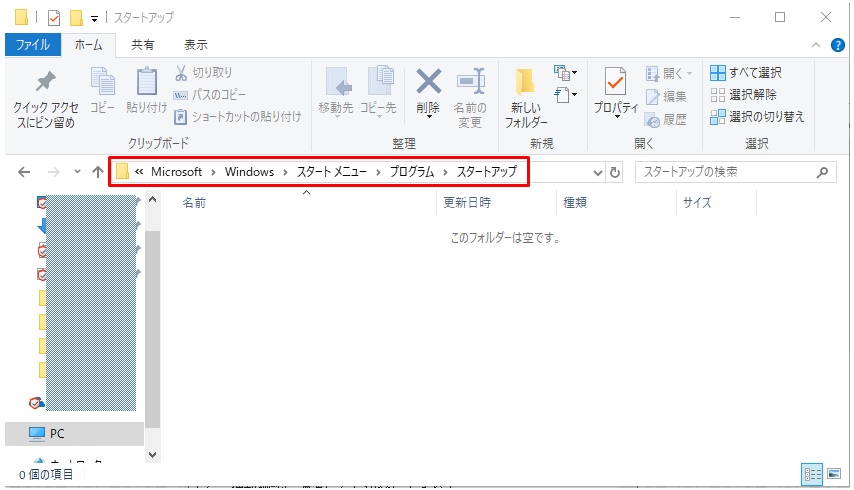Click the navigation pane scroll-up arrow

click(x=153, y=200)
